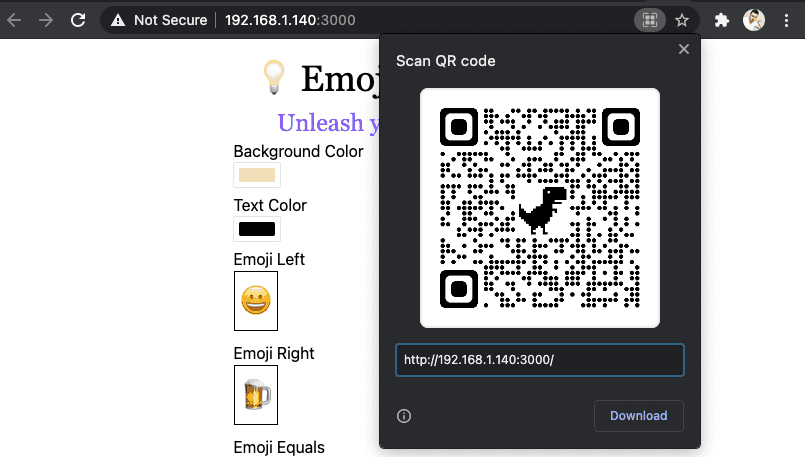Viewport: 805px width, 457px height.
Task: Click the light bulb emoji in heading
Action: point(274,78)
